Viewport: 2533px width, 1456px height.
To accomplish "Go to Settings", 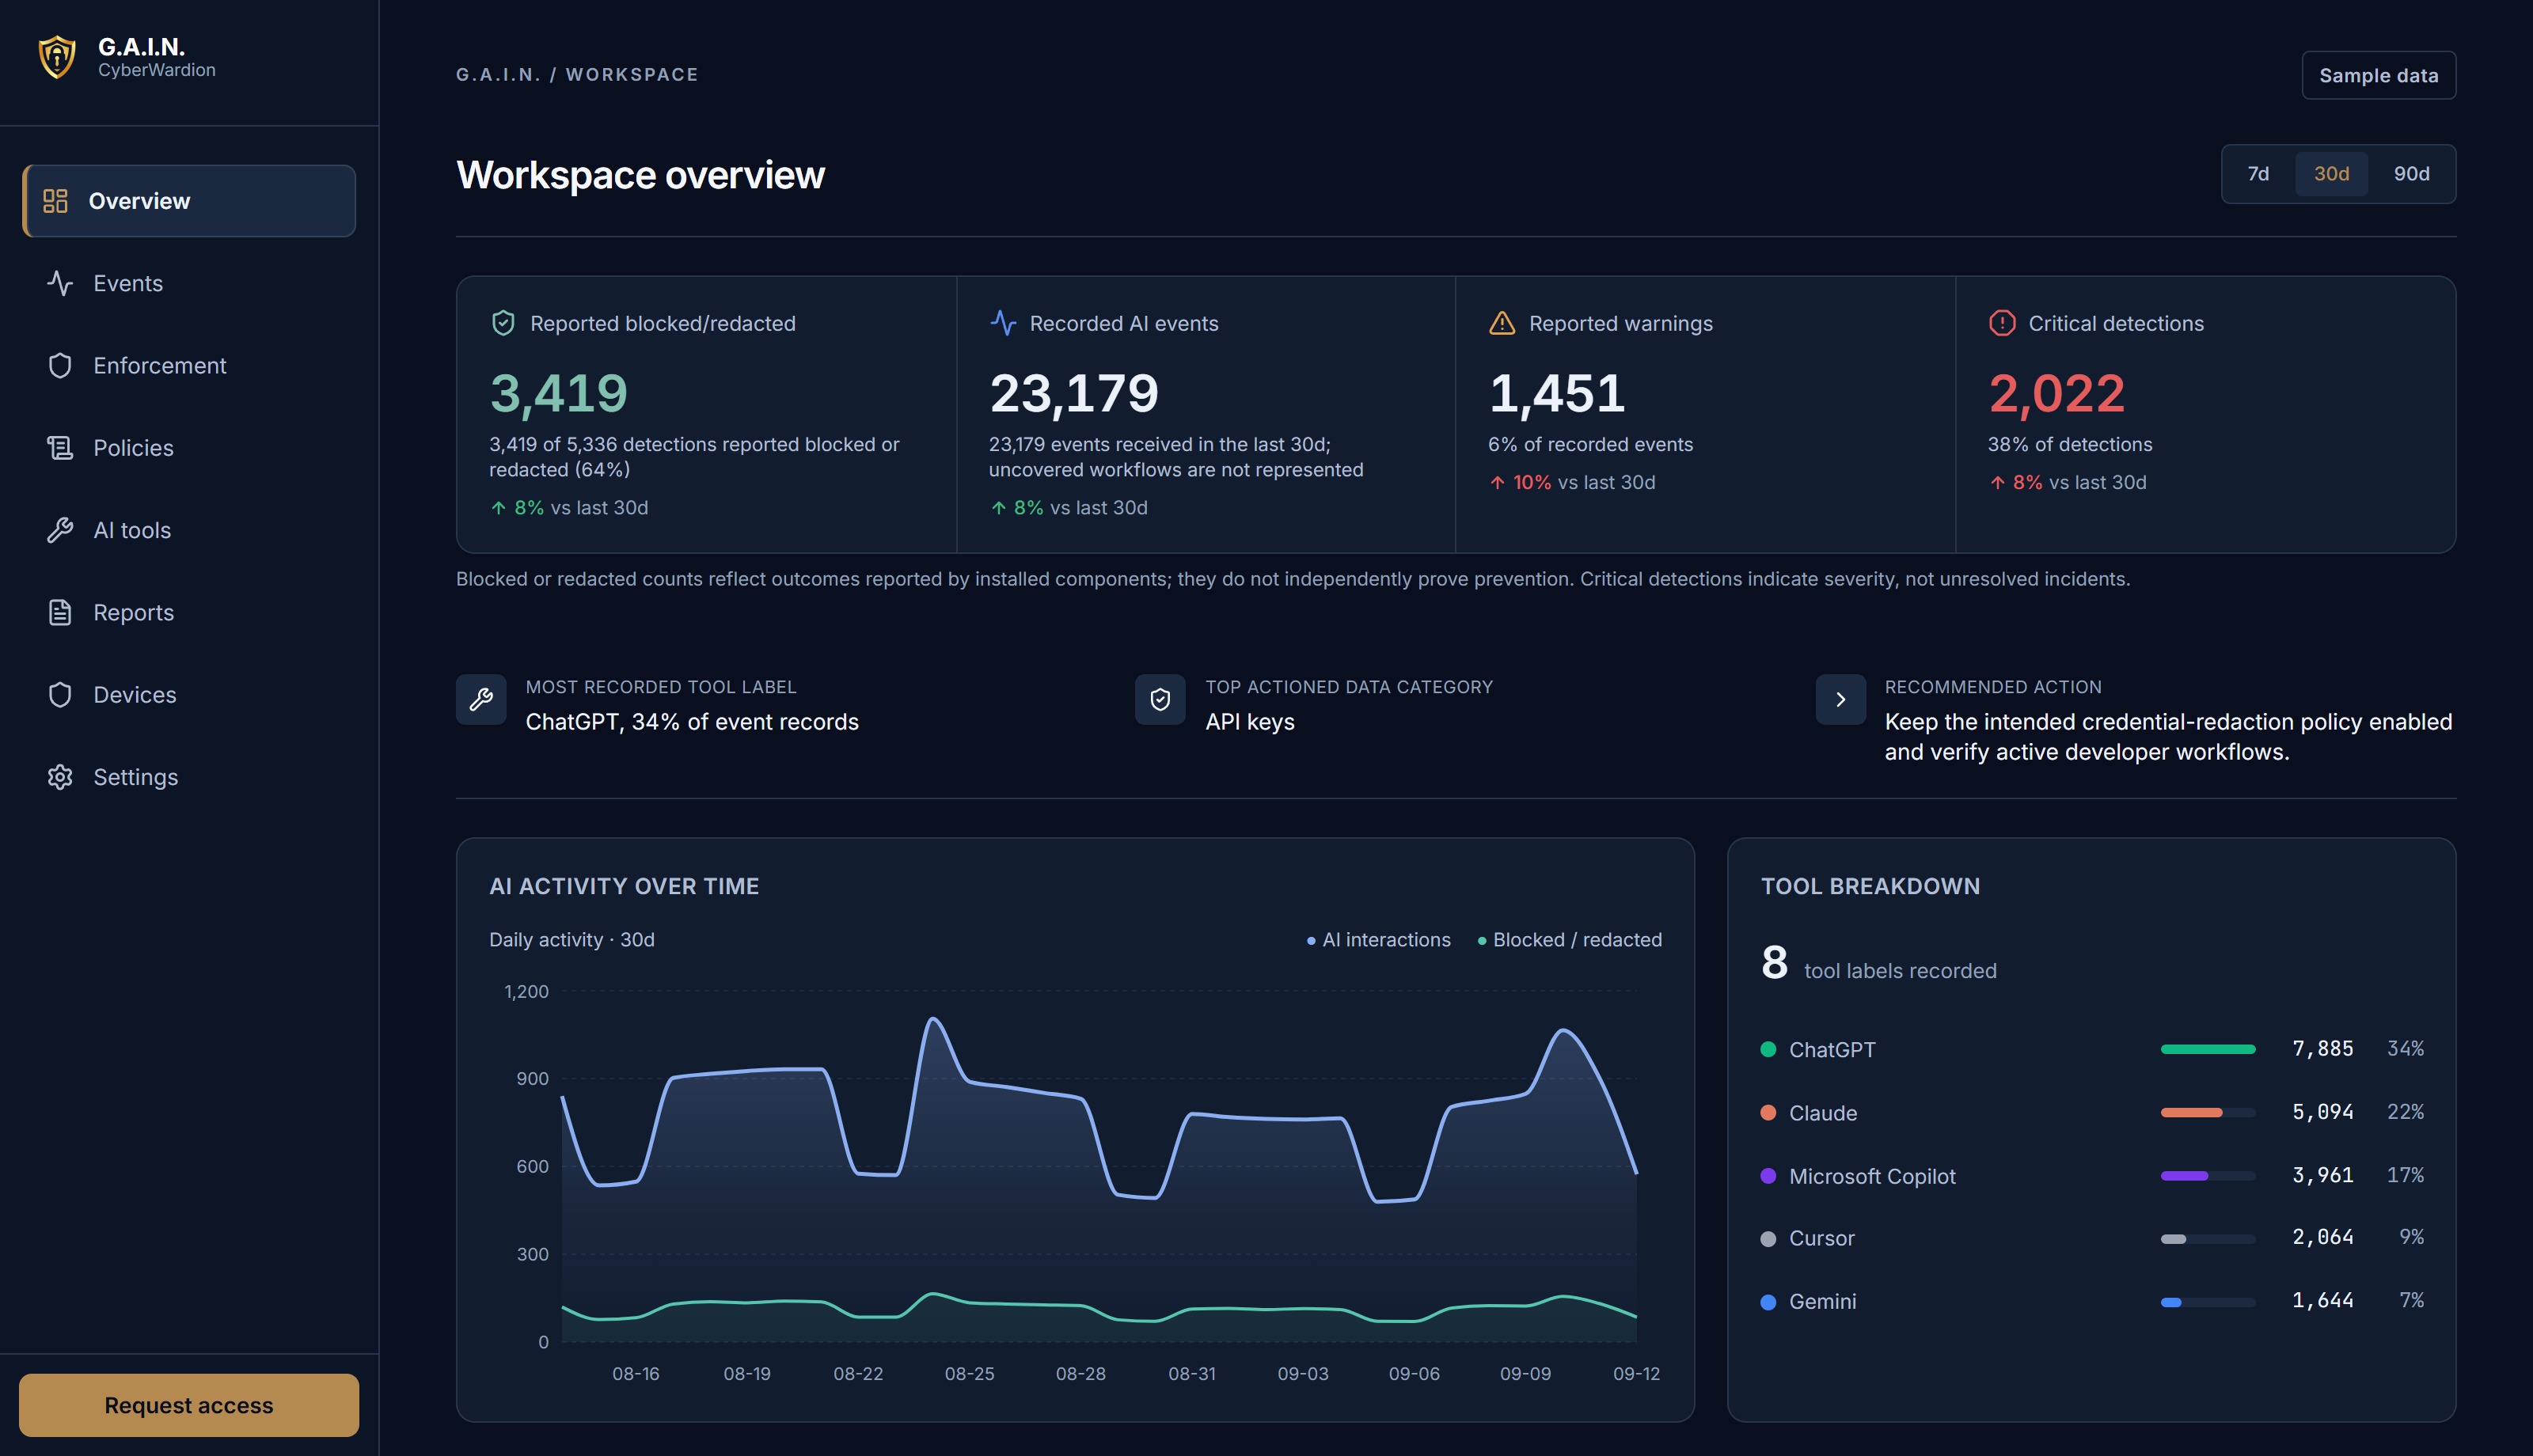I will tap(189, 777).
